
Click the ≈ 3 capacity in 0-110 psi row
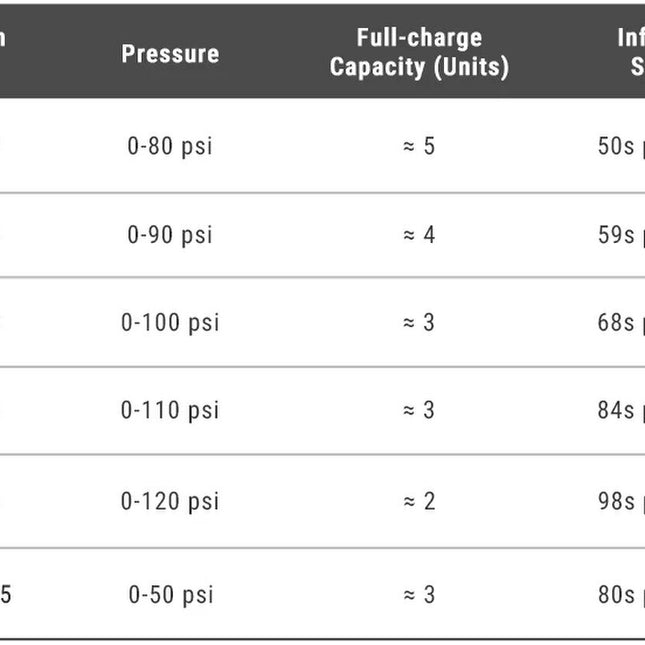tap(419, 410)
